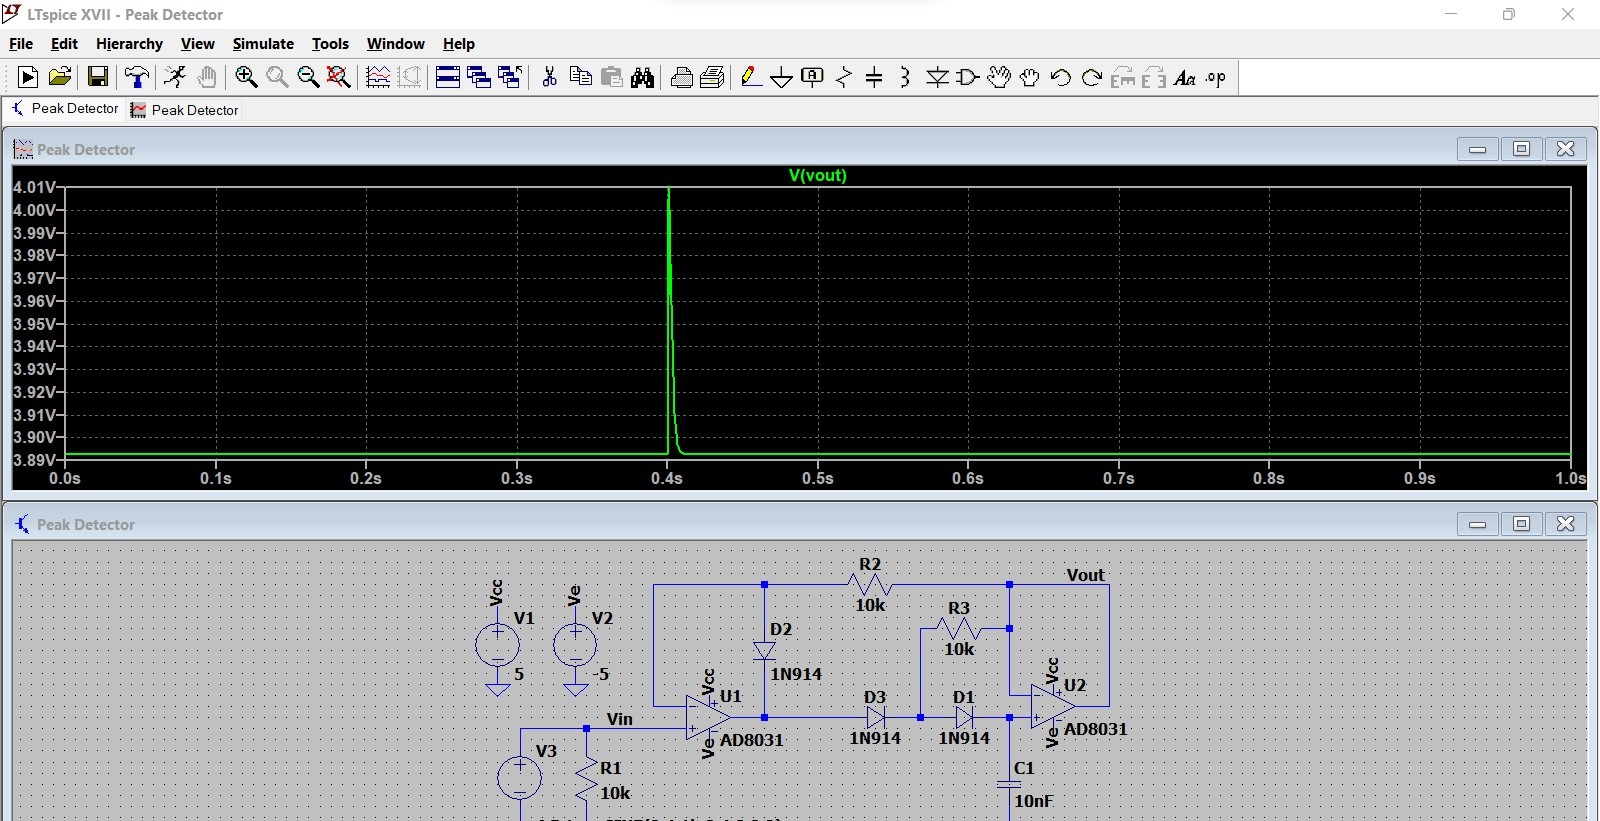Switch to the Peak Detector schematic tab

(65, 109)
